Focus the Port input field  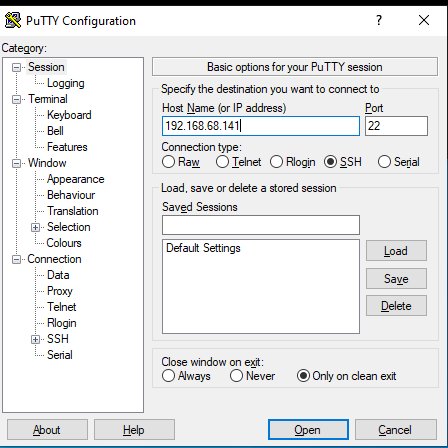click(x=396, y=126)
